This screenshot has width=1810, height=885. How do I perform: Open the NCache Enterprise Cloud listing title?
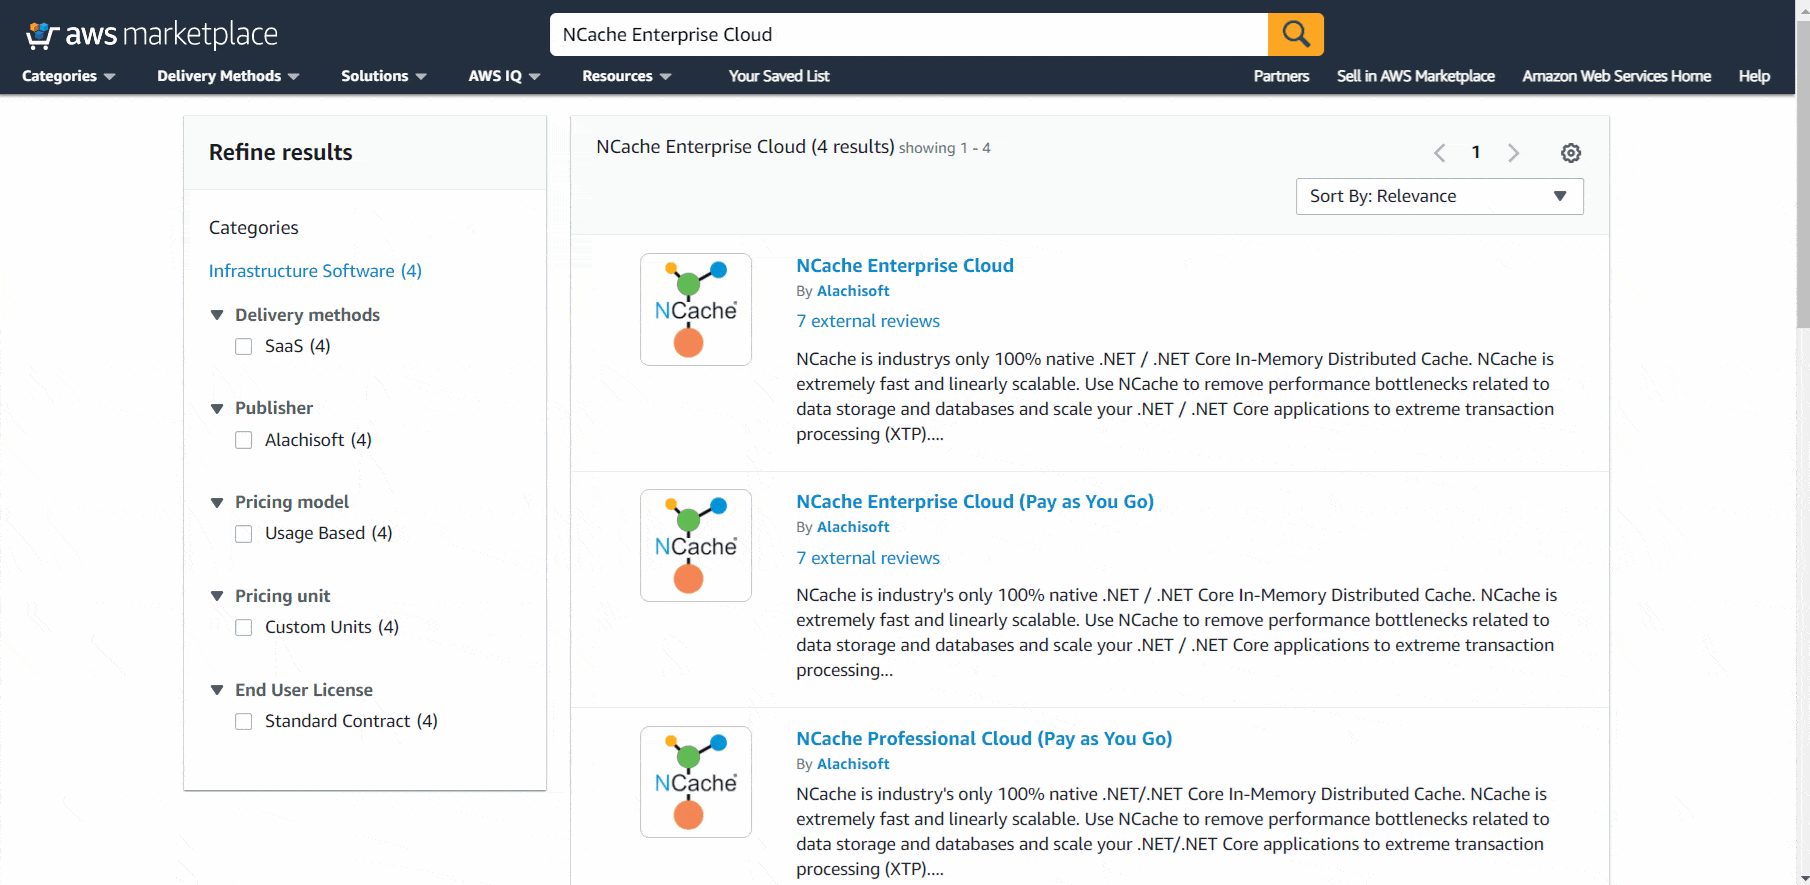pos(905,266)
